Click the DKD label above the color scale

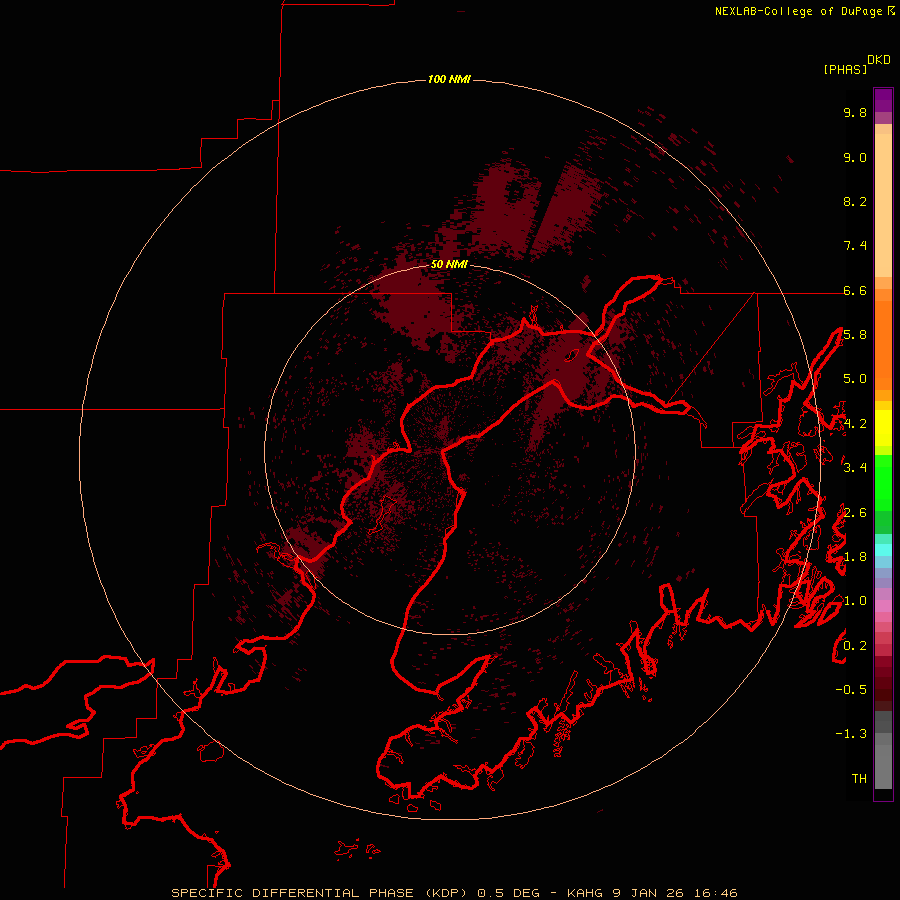coord(879,60)
